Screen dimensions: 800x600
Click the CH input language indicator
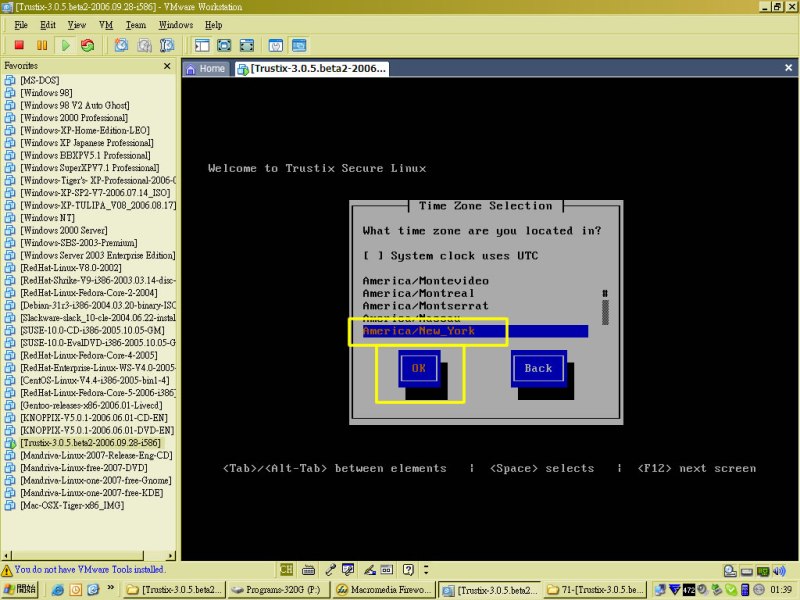point(286,569)
